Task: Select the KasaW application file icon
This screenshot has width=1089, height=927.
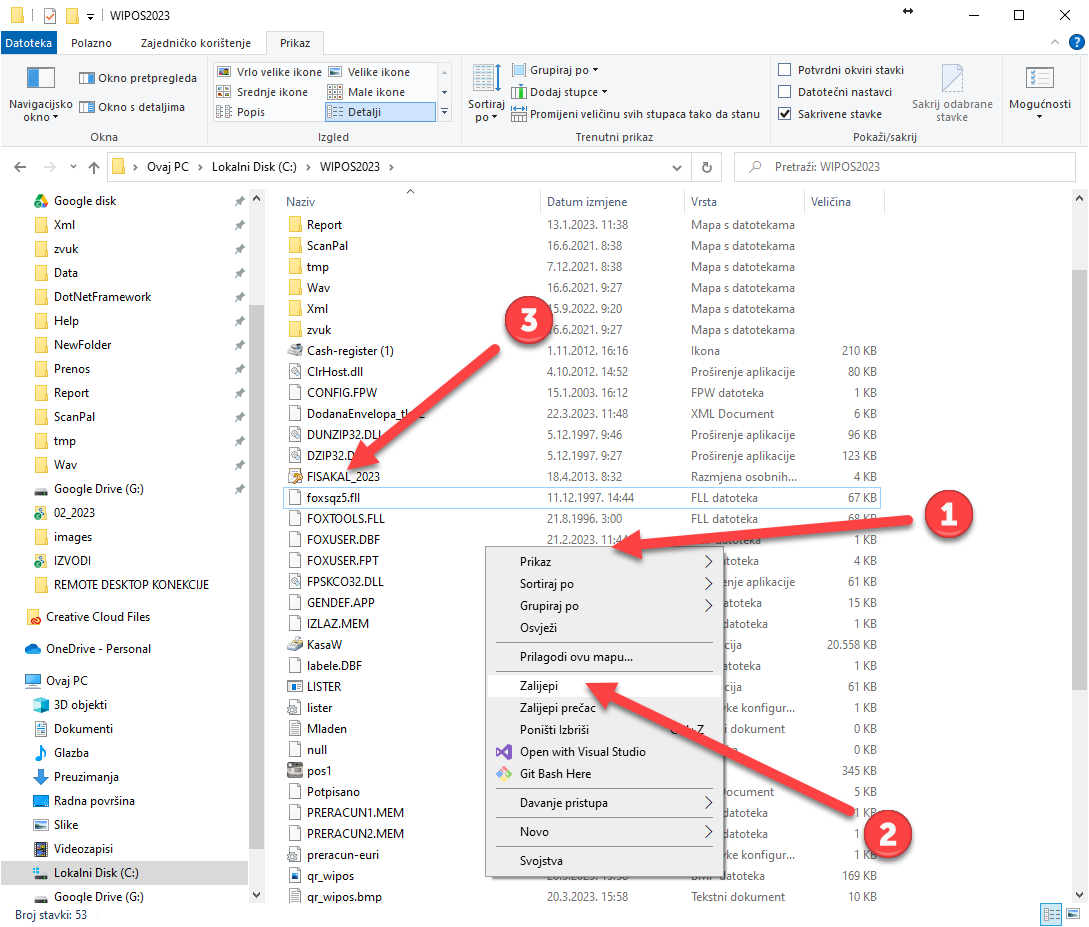Action: click(x=295, y=645)
